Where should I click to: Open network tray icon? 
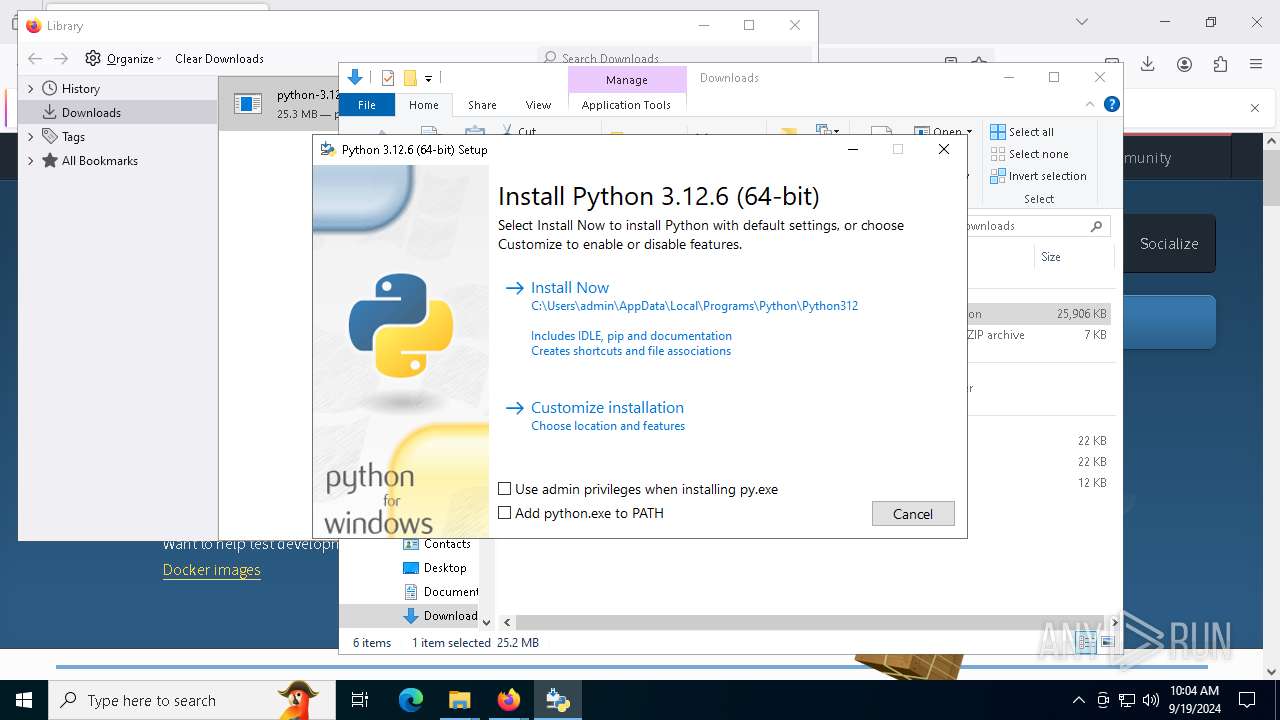1127,700
